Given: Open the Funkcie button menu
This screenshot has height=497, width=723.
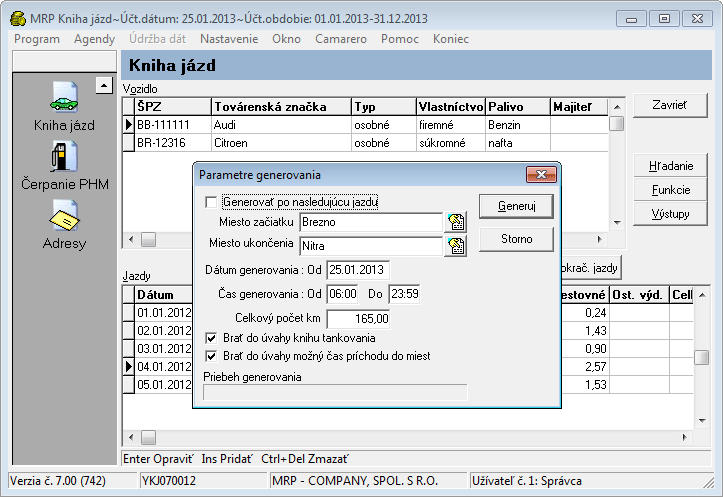Looking at the screenshot, I should click(x=669, y=189).
